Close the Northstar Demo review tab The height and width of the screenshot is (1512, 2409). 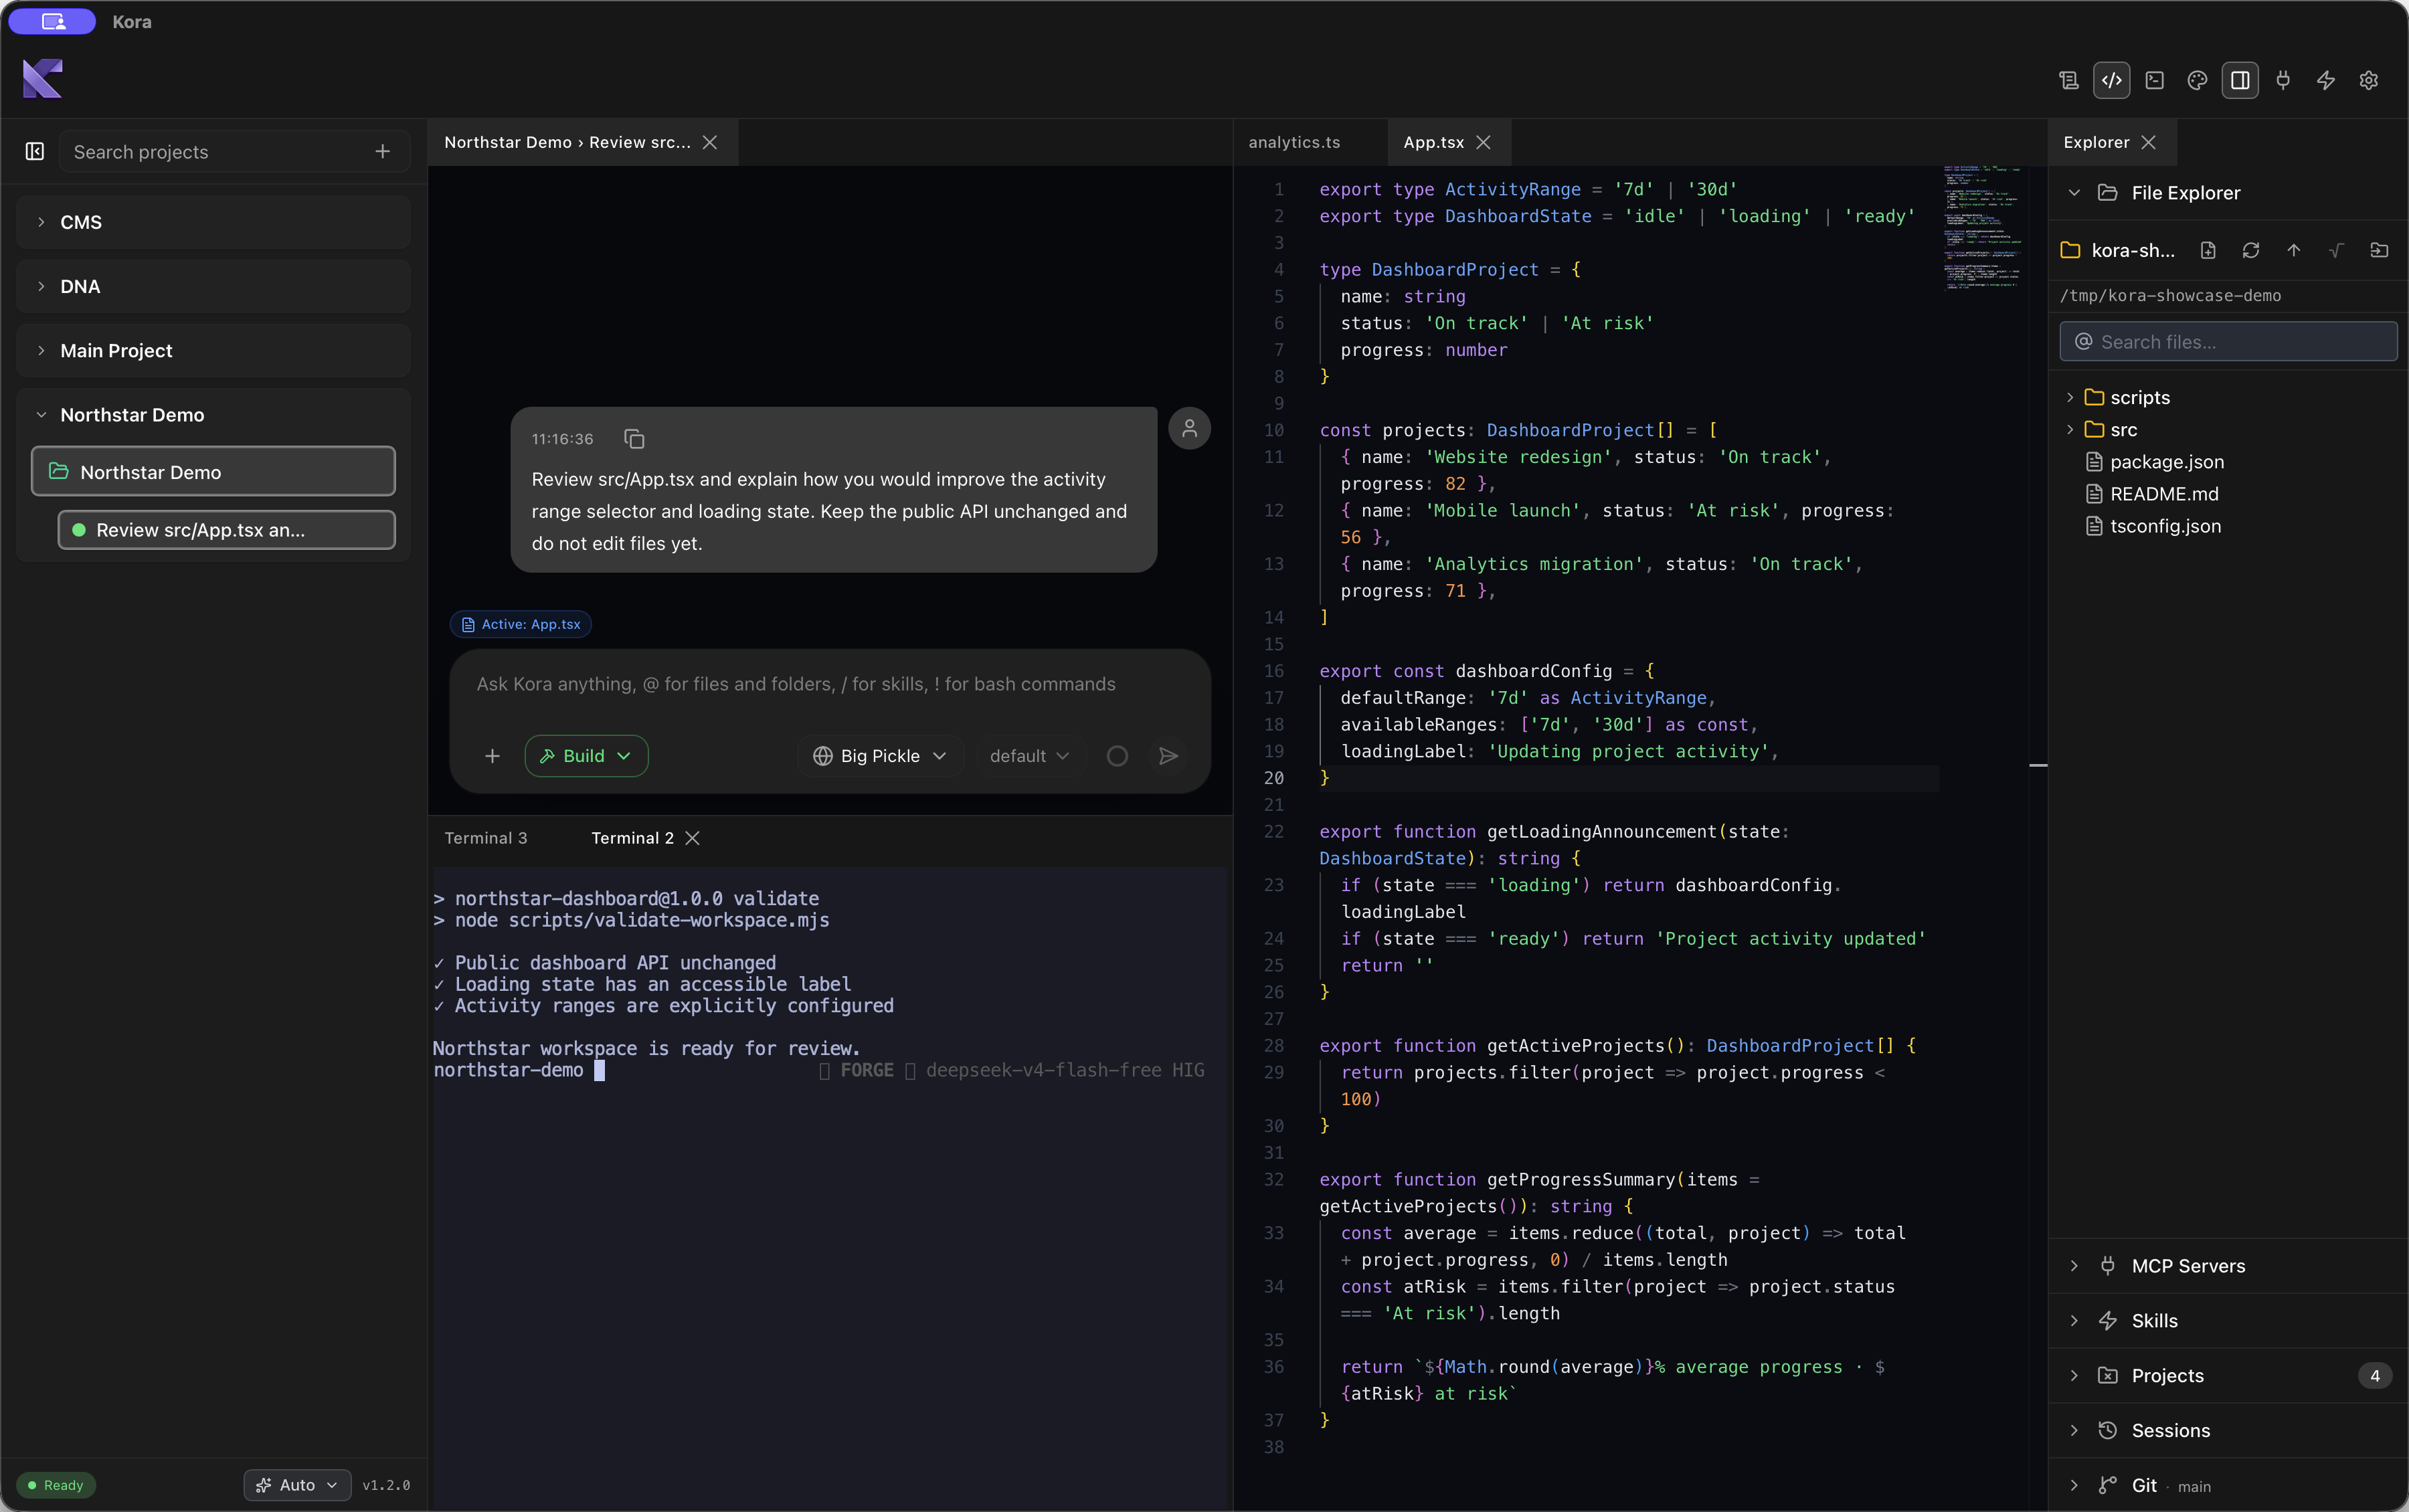coord(710,142)
